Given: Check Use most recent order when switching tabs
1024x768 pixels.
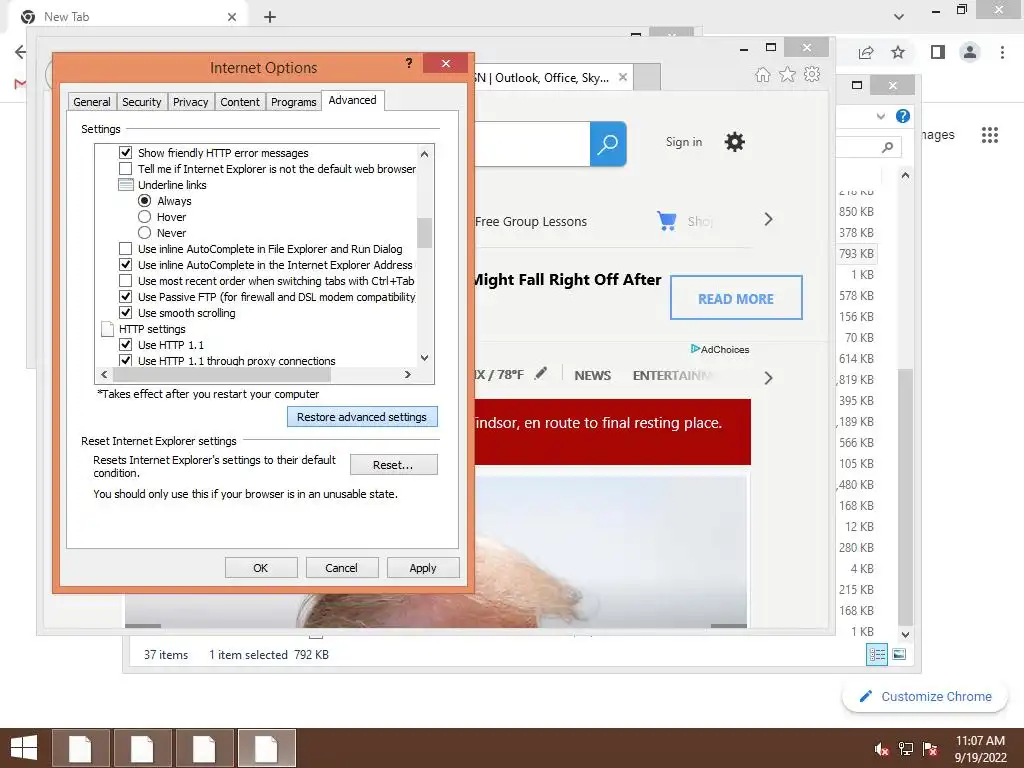Looking at the screenshot, I should [125, 281].
